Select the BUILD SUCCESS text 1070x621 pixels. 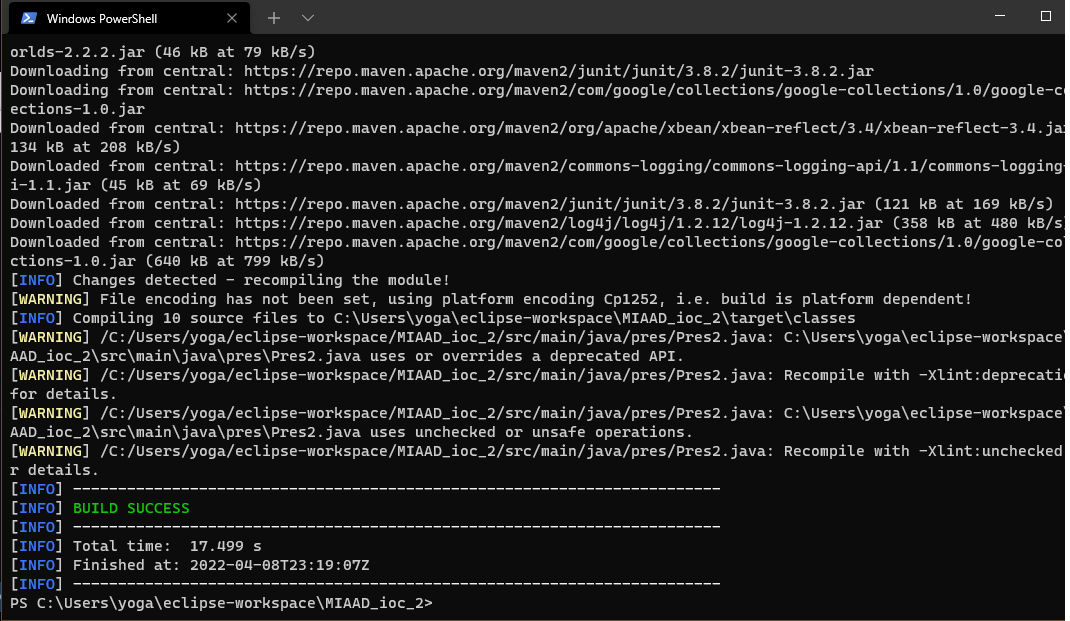[x=130, y=507]
